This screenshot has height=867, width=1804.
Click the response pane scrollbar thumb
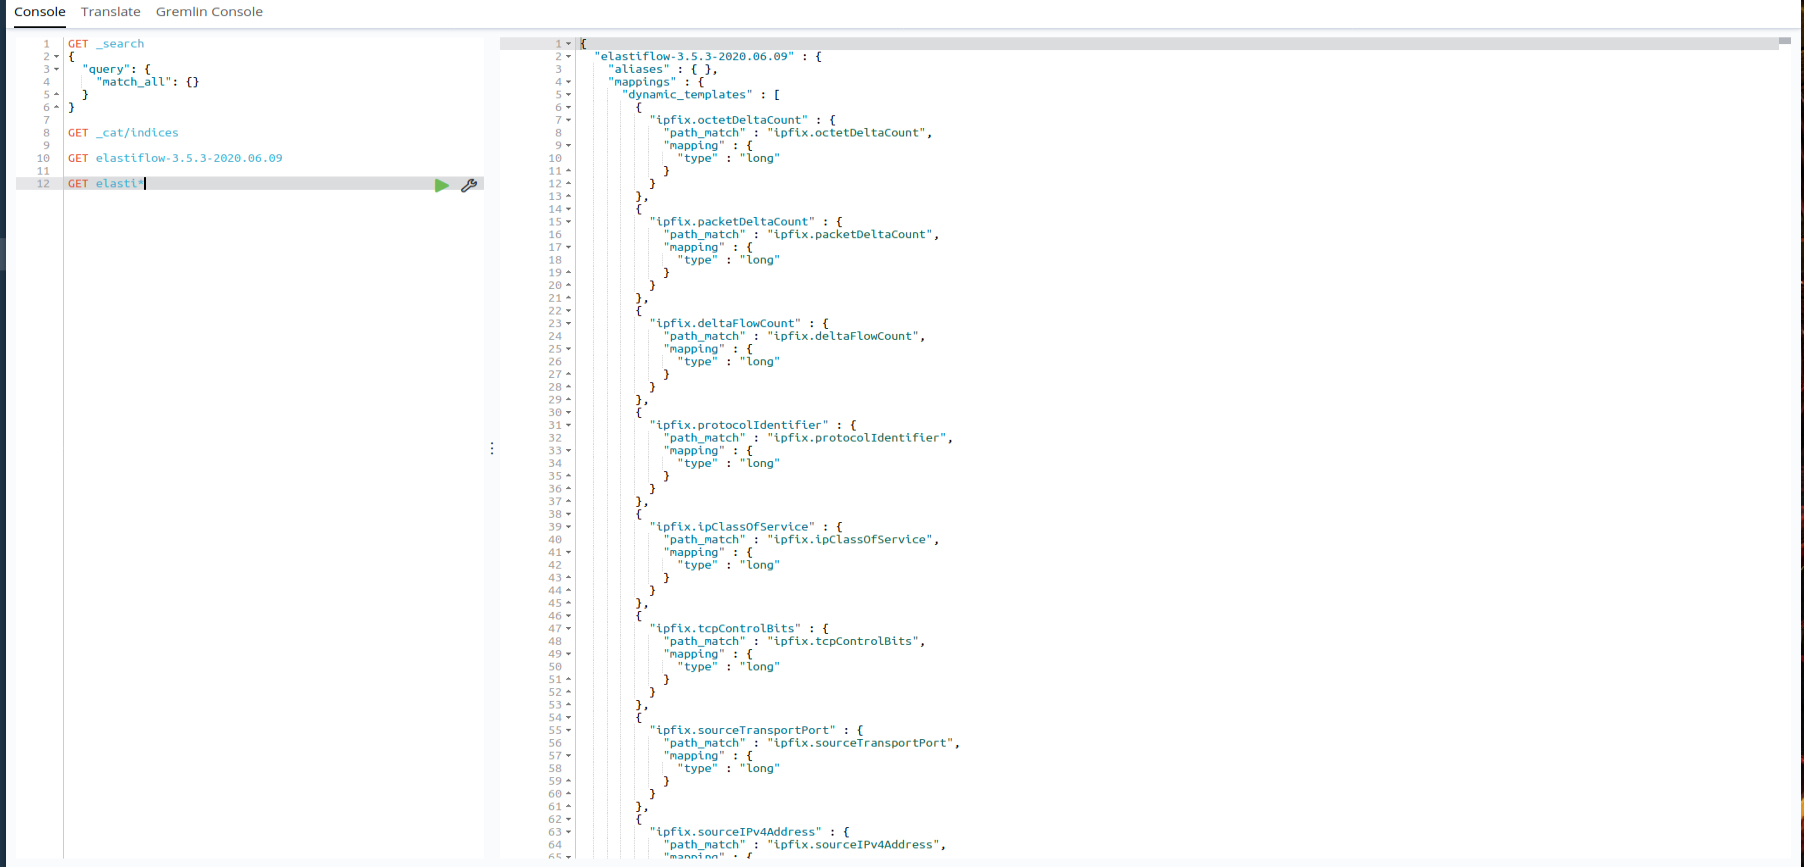[x=1785, y=41]
